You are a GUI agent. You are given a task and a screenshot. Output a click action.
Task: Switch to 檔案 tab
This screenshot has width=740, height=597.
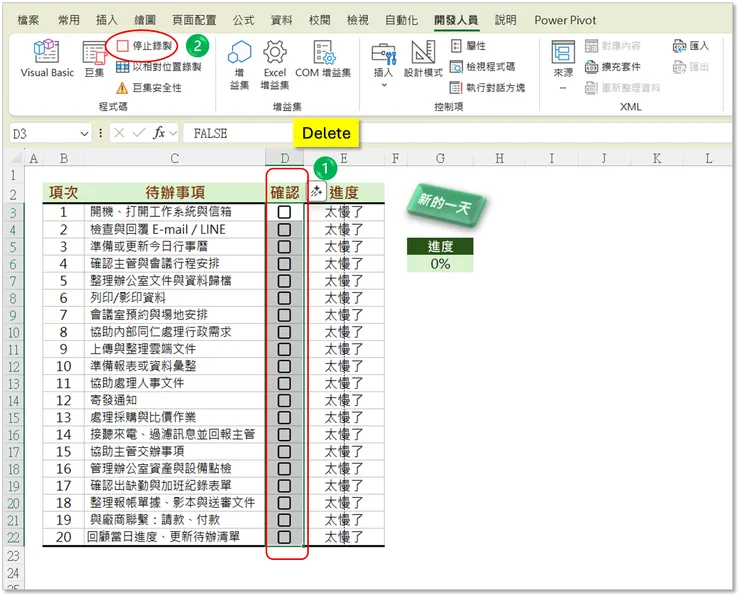point(28,20)
